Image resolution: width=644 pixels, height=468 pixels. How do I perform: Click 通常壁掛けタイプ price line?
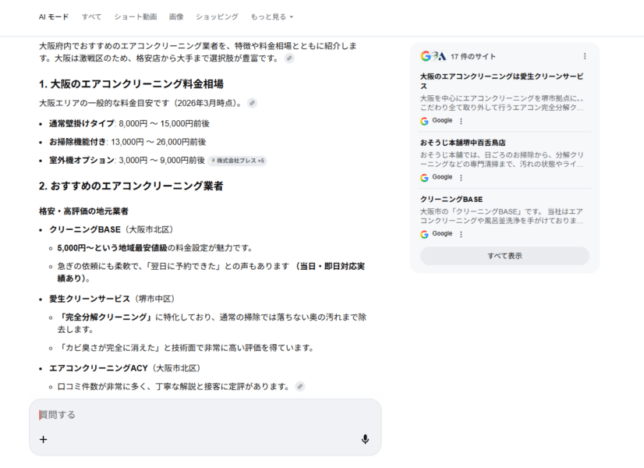pyautogui.click(x=129, y=124)
